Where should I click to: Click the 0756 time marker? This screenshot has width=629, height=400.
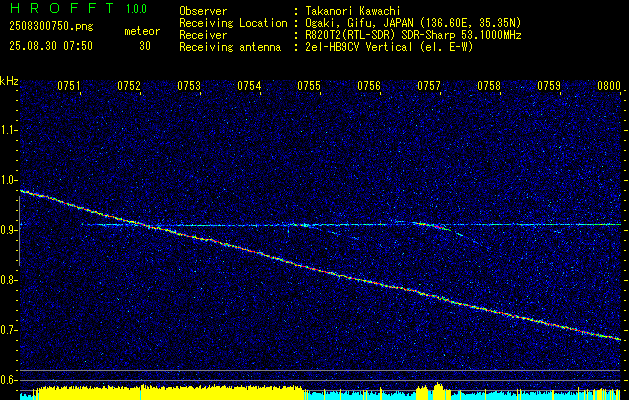(369, 86)
